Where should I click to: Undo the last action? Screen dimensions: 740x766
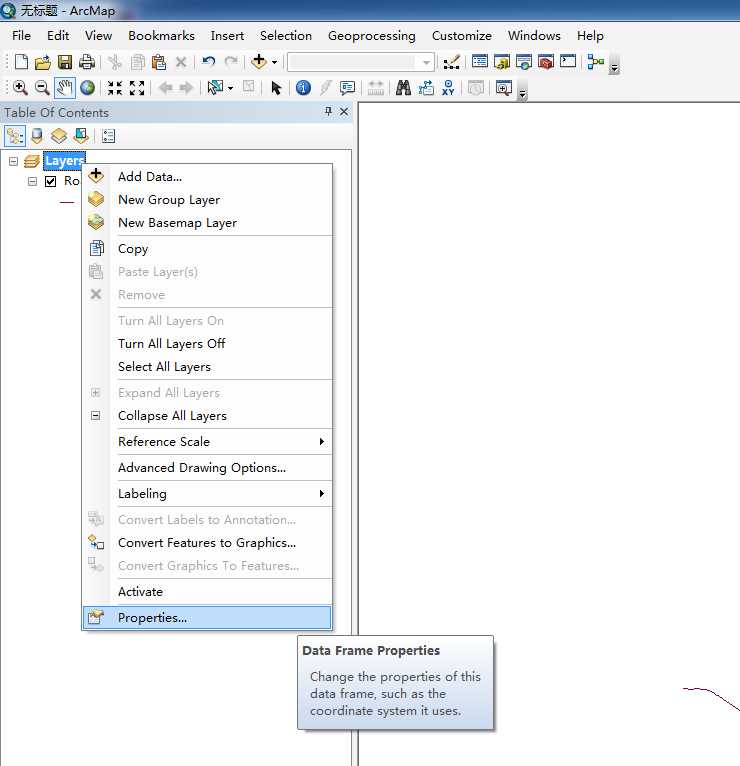click(209, 62)
